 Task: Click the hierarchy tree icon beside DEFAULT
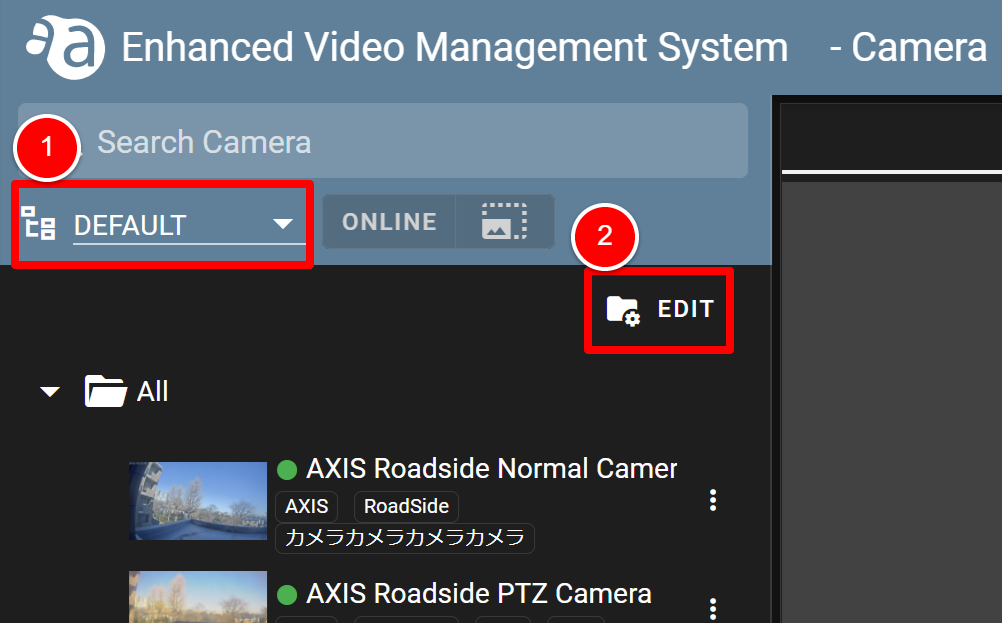tap(38, 223)
